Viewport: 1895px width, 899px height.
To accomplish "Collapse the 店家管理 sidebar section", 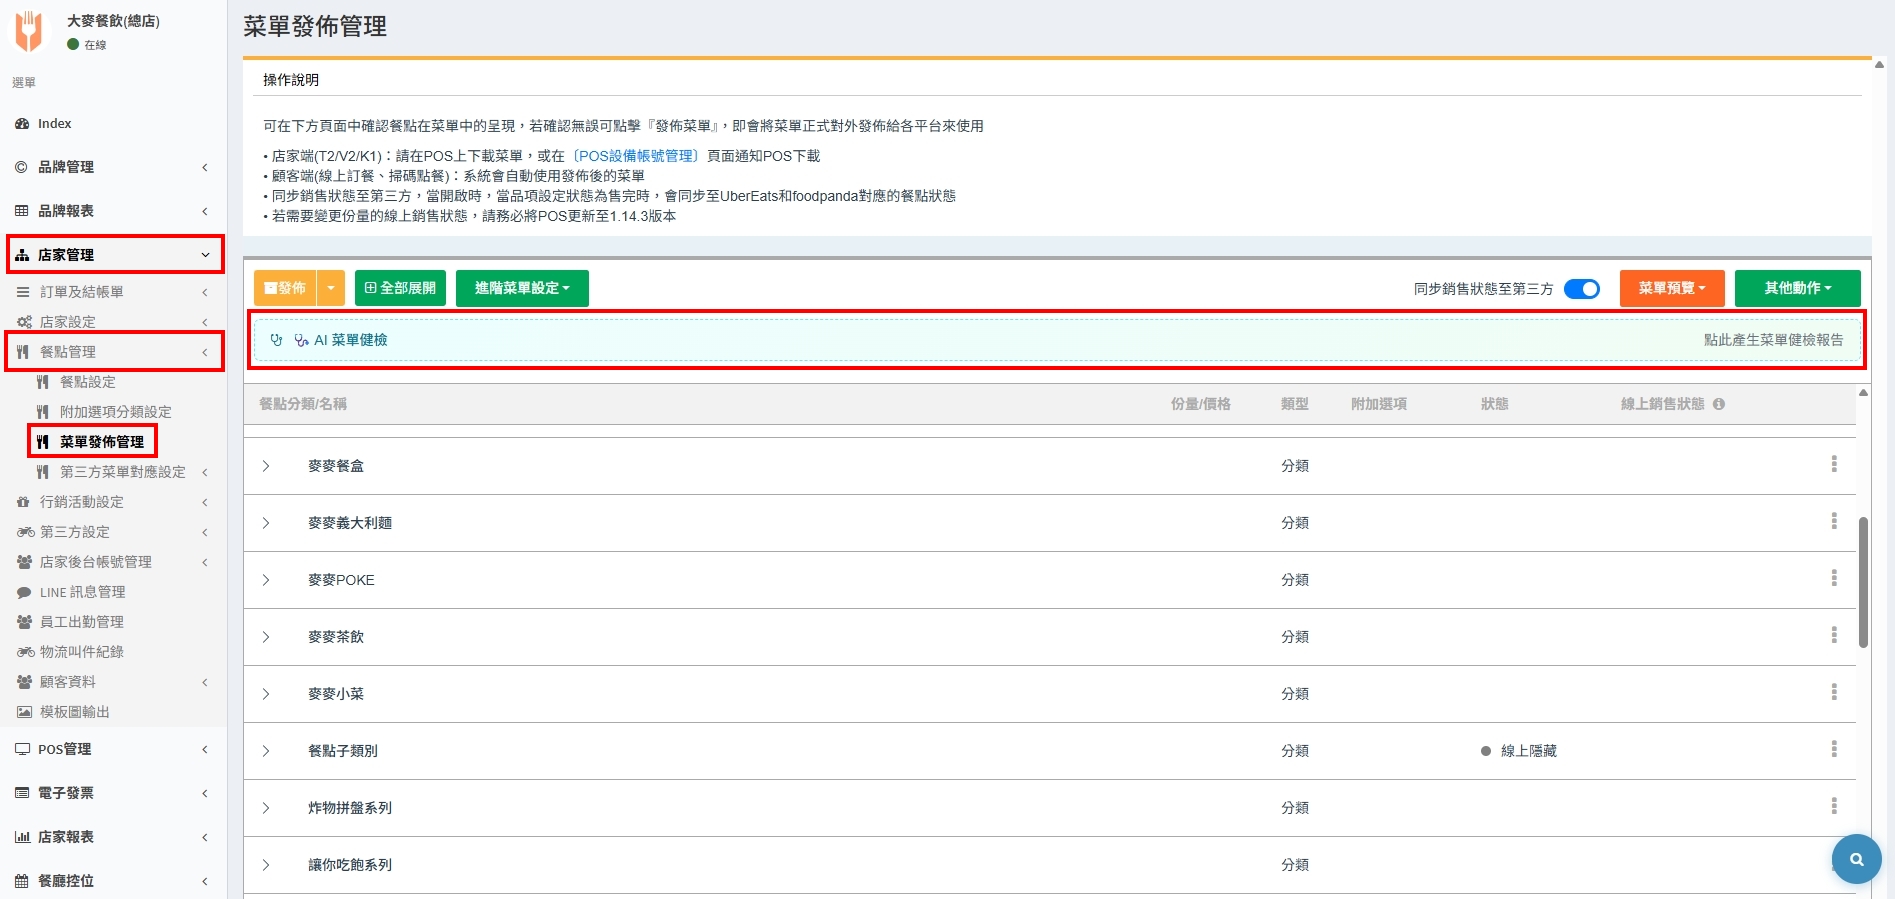I will 115,255.
